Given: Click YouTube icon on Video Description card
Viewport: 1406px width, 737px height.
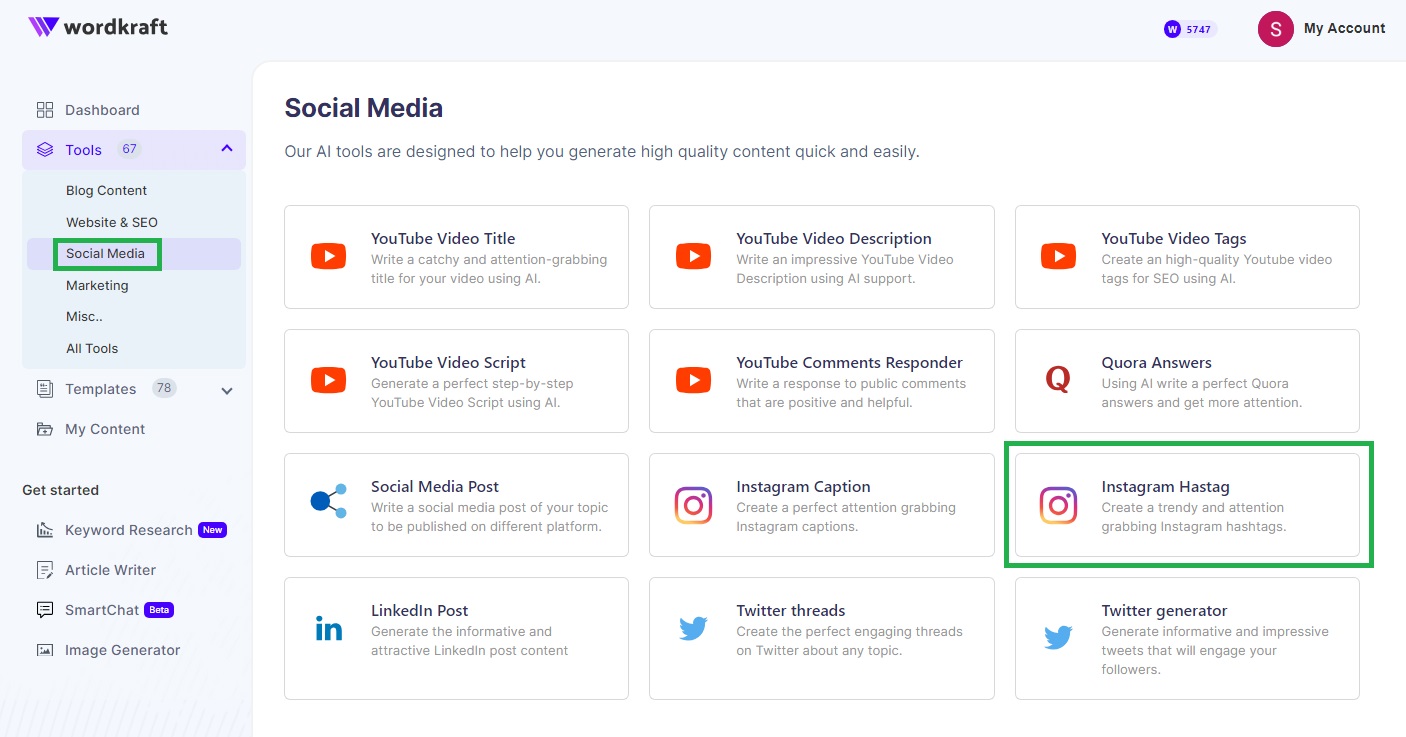Looking at the screenshot, I should (693, 257).
